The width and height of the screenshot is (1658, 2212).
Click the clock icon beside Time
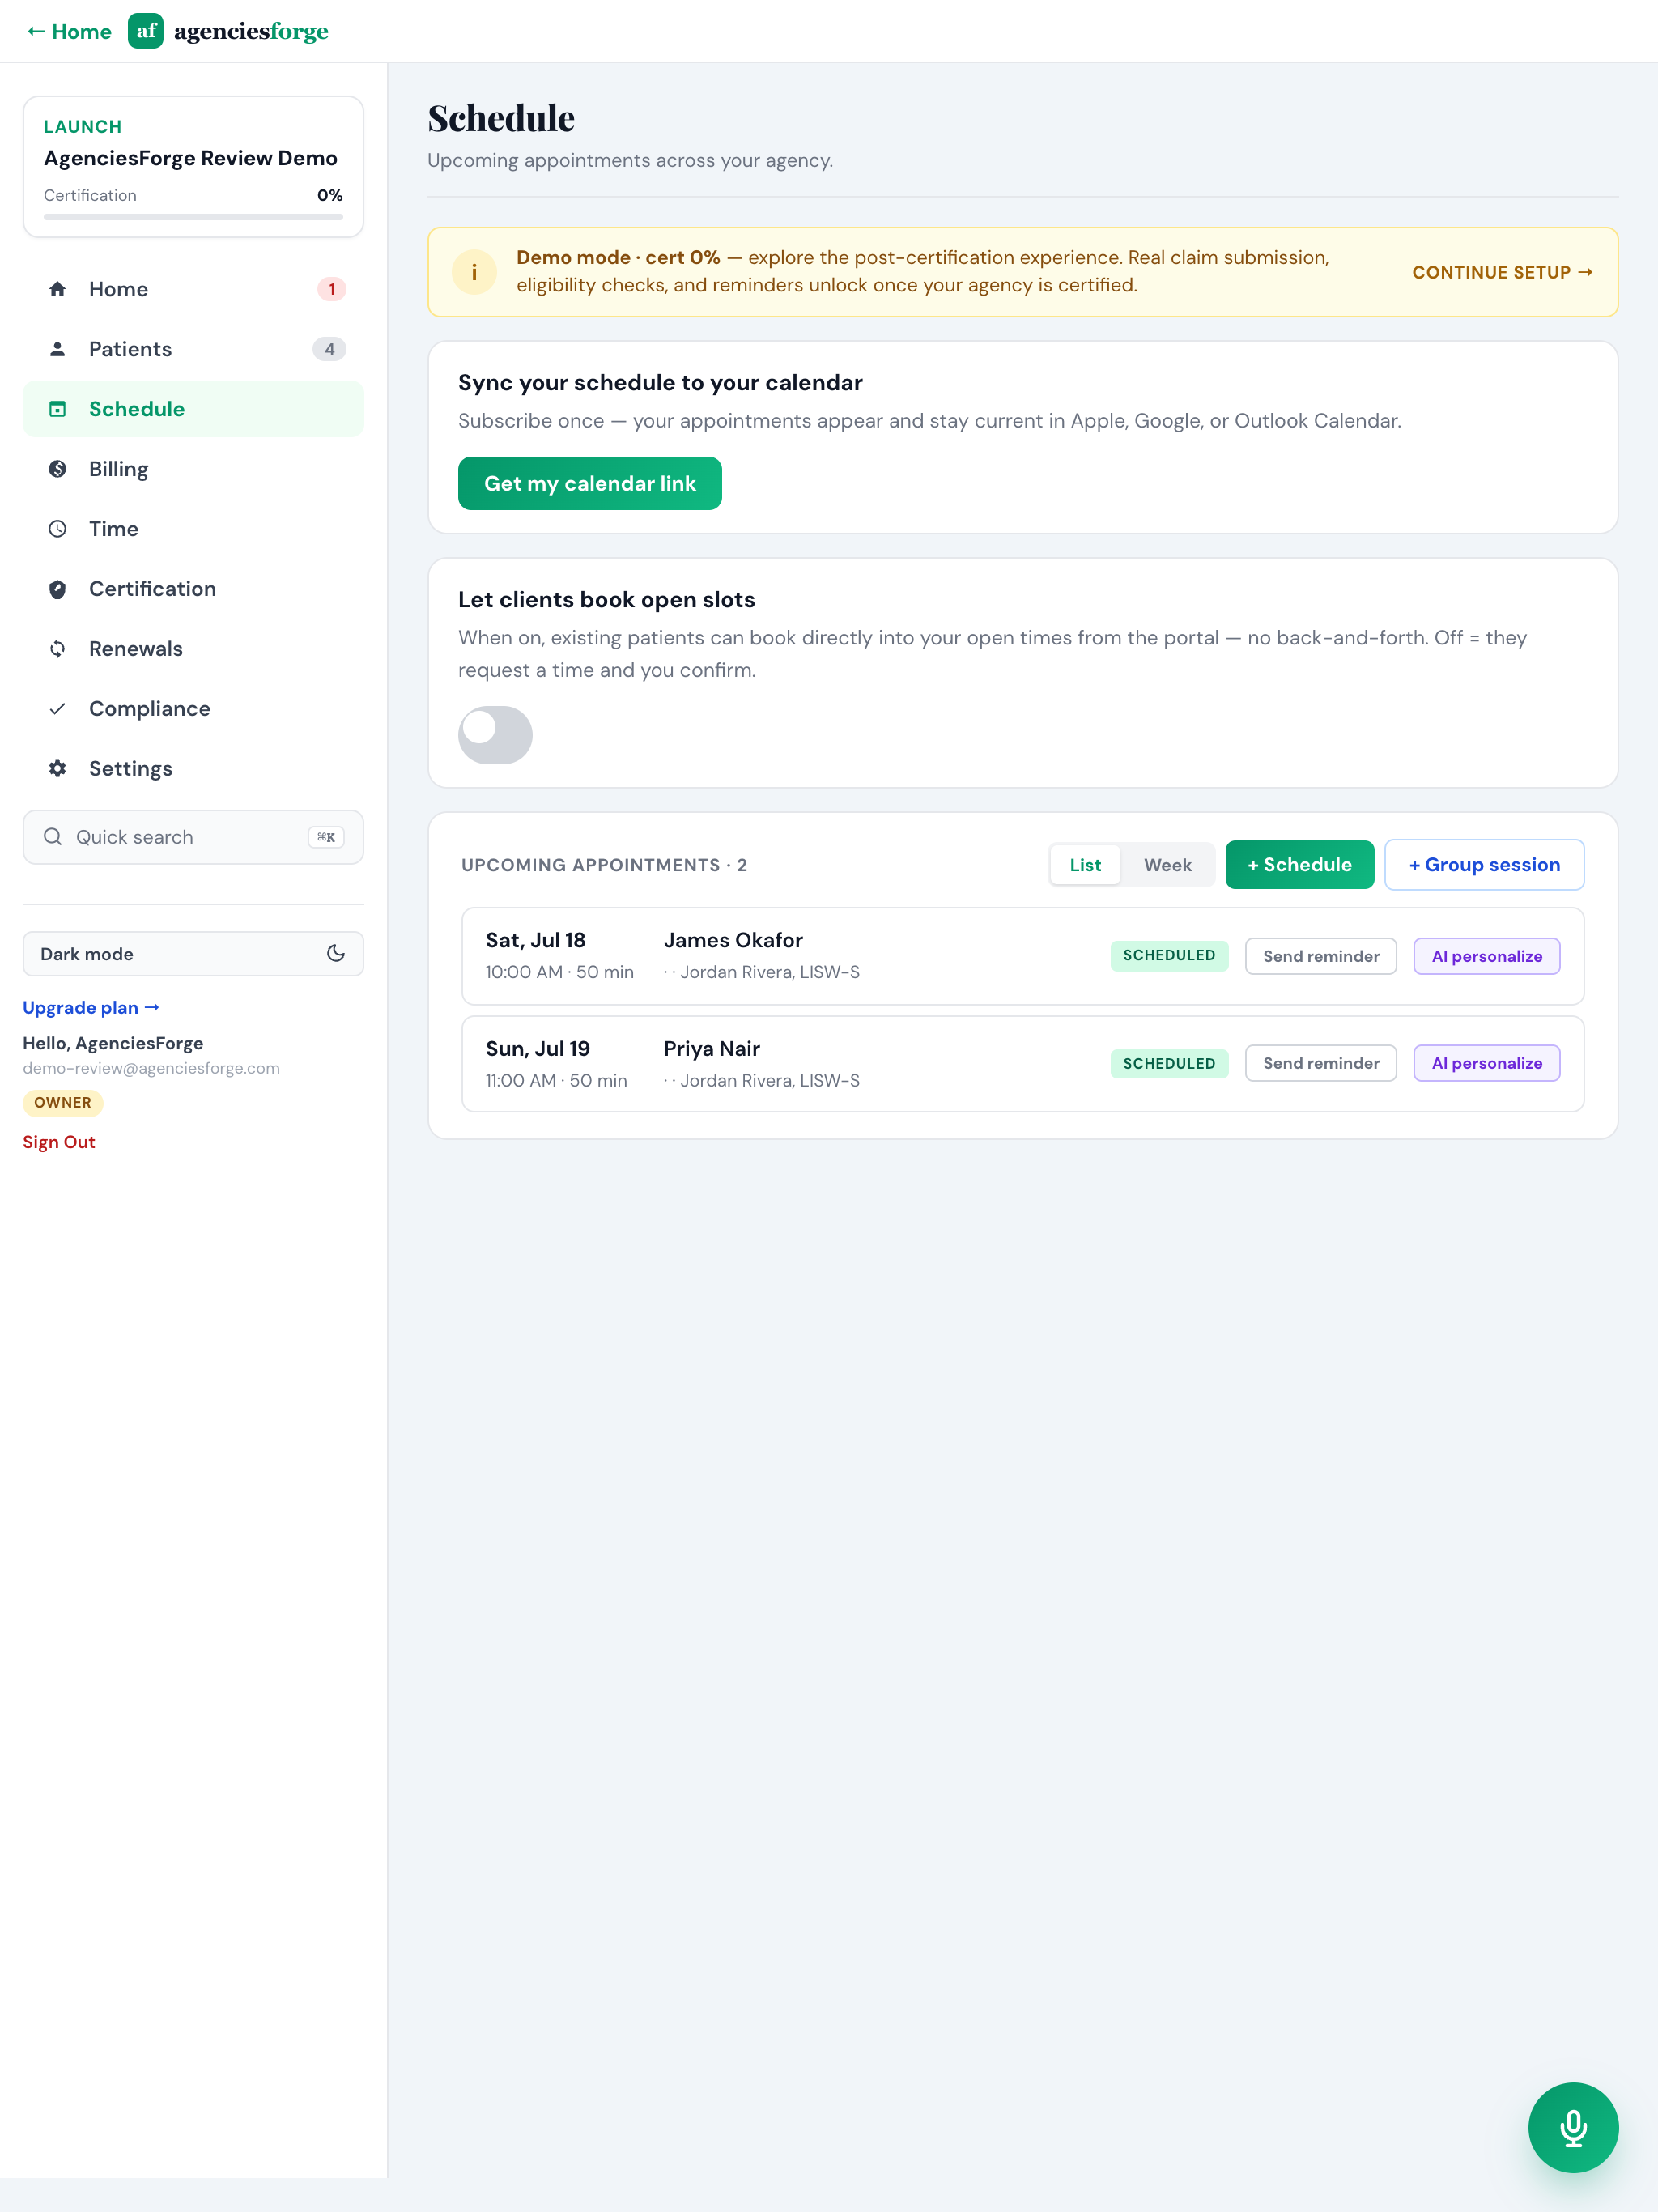click(58, 529)
